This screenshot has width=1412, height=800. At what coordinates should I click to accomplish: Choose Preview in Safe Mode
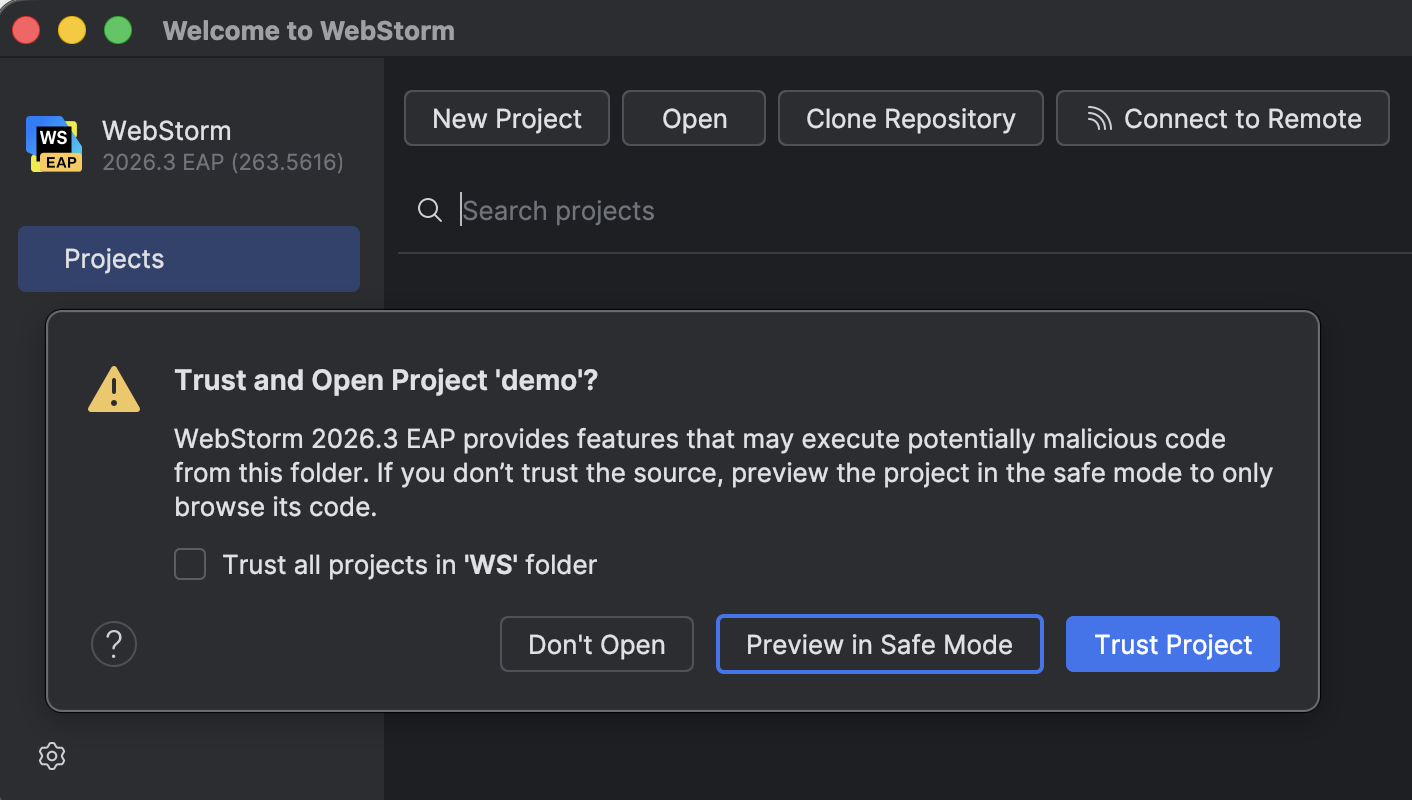880,644
